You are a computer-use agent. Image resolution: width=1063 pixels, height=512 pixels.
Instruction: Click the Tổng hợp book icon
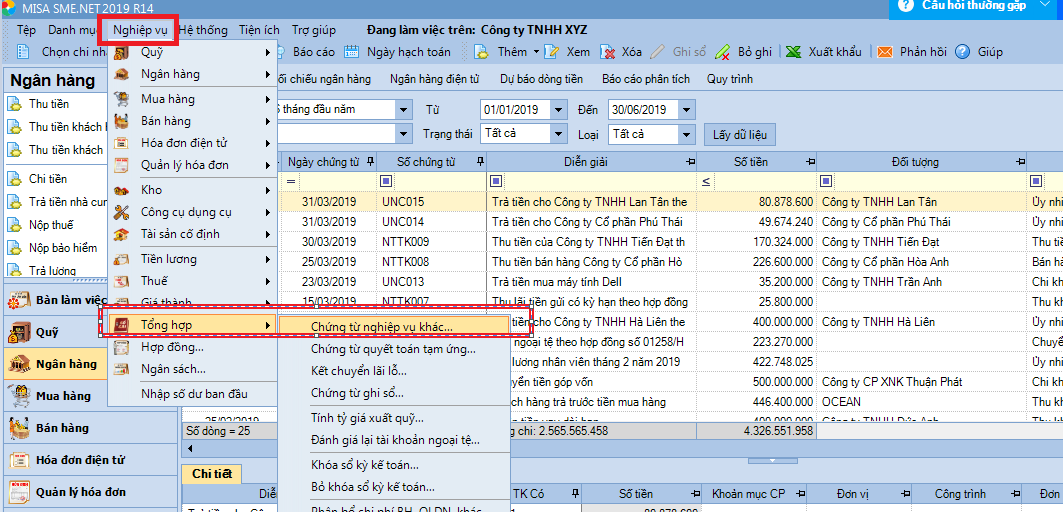click(x=121, y=326)
